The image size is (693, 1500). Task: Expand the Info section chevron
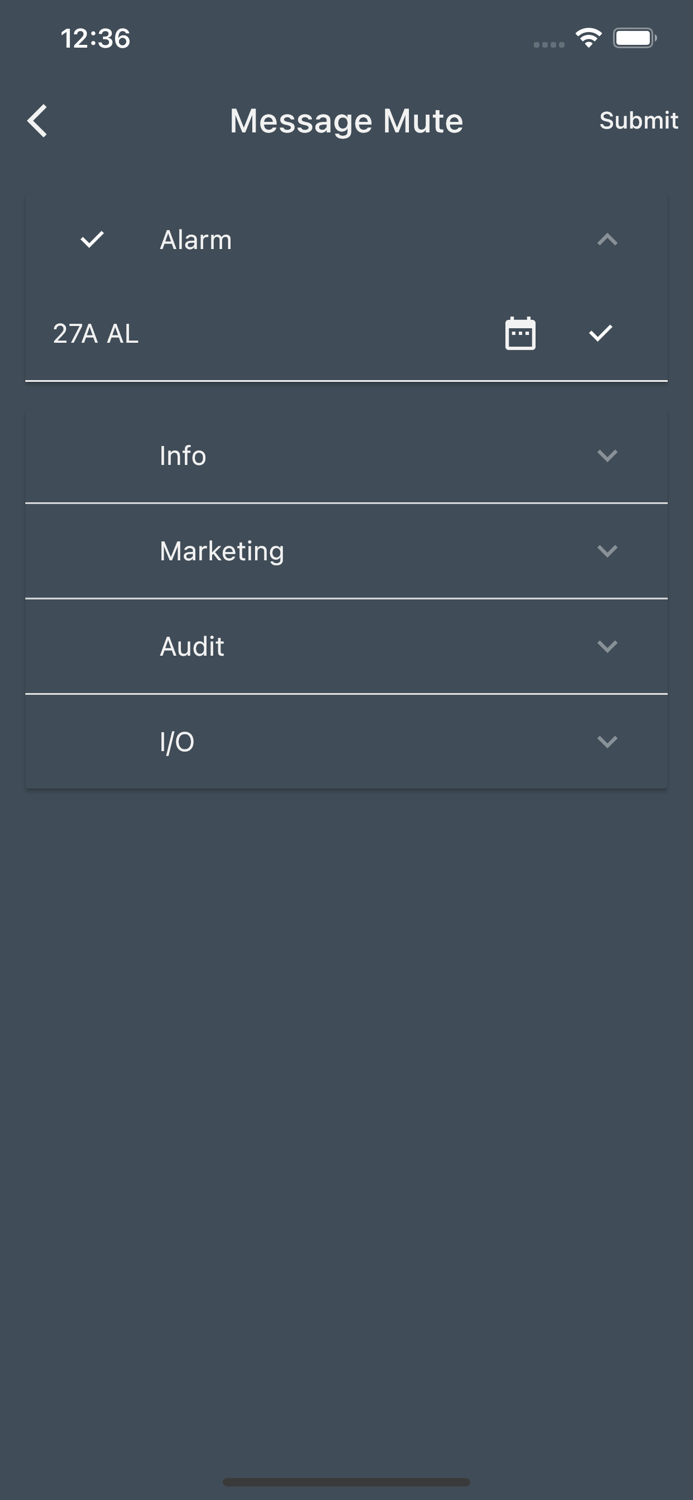[x=607, y=455]
